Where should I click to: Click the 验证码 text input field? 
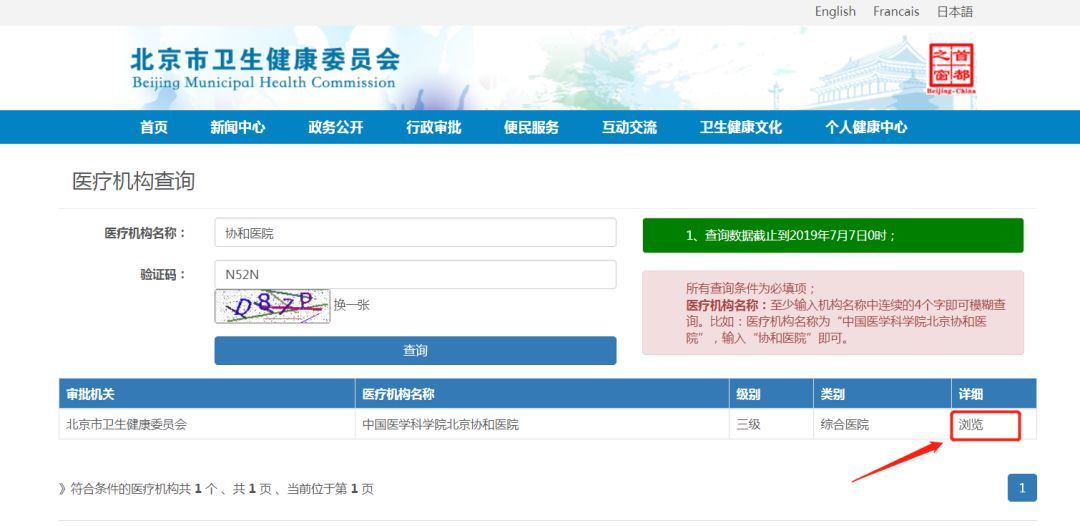coord(415,275)
